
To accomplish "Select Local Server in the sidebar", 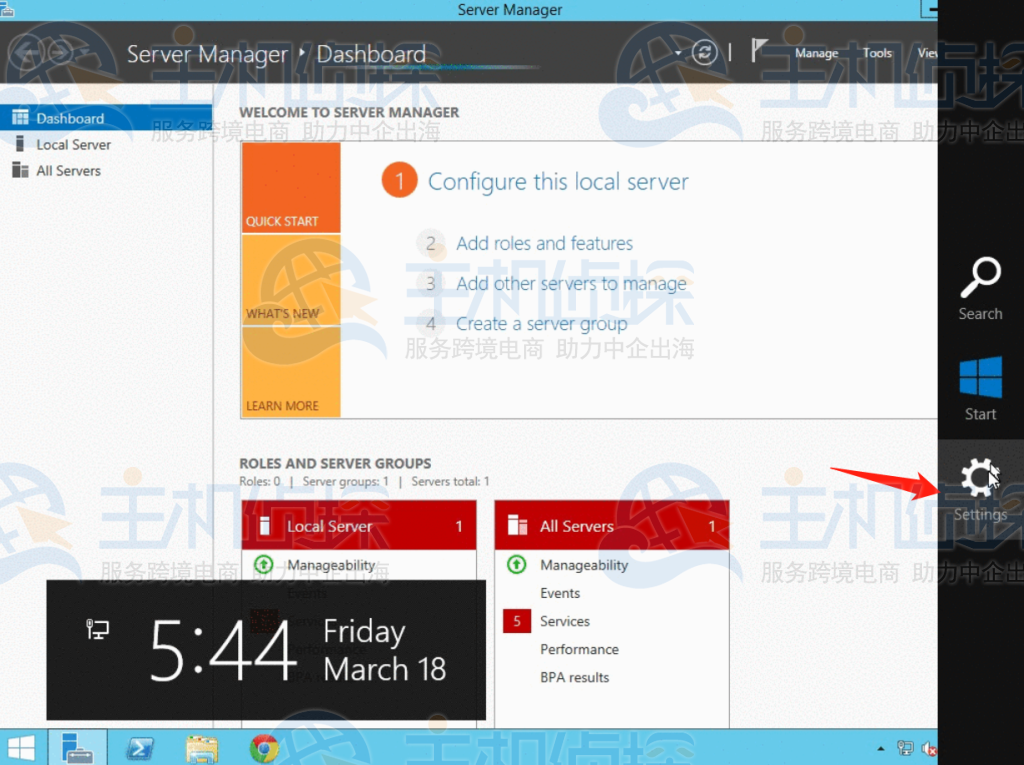I will click(x=73, y=144).
